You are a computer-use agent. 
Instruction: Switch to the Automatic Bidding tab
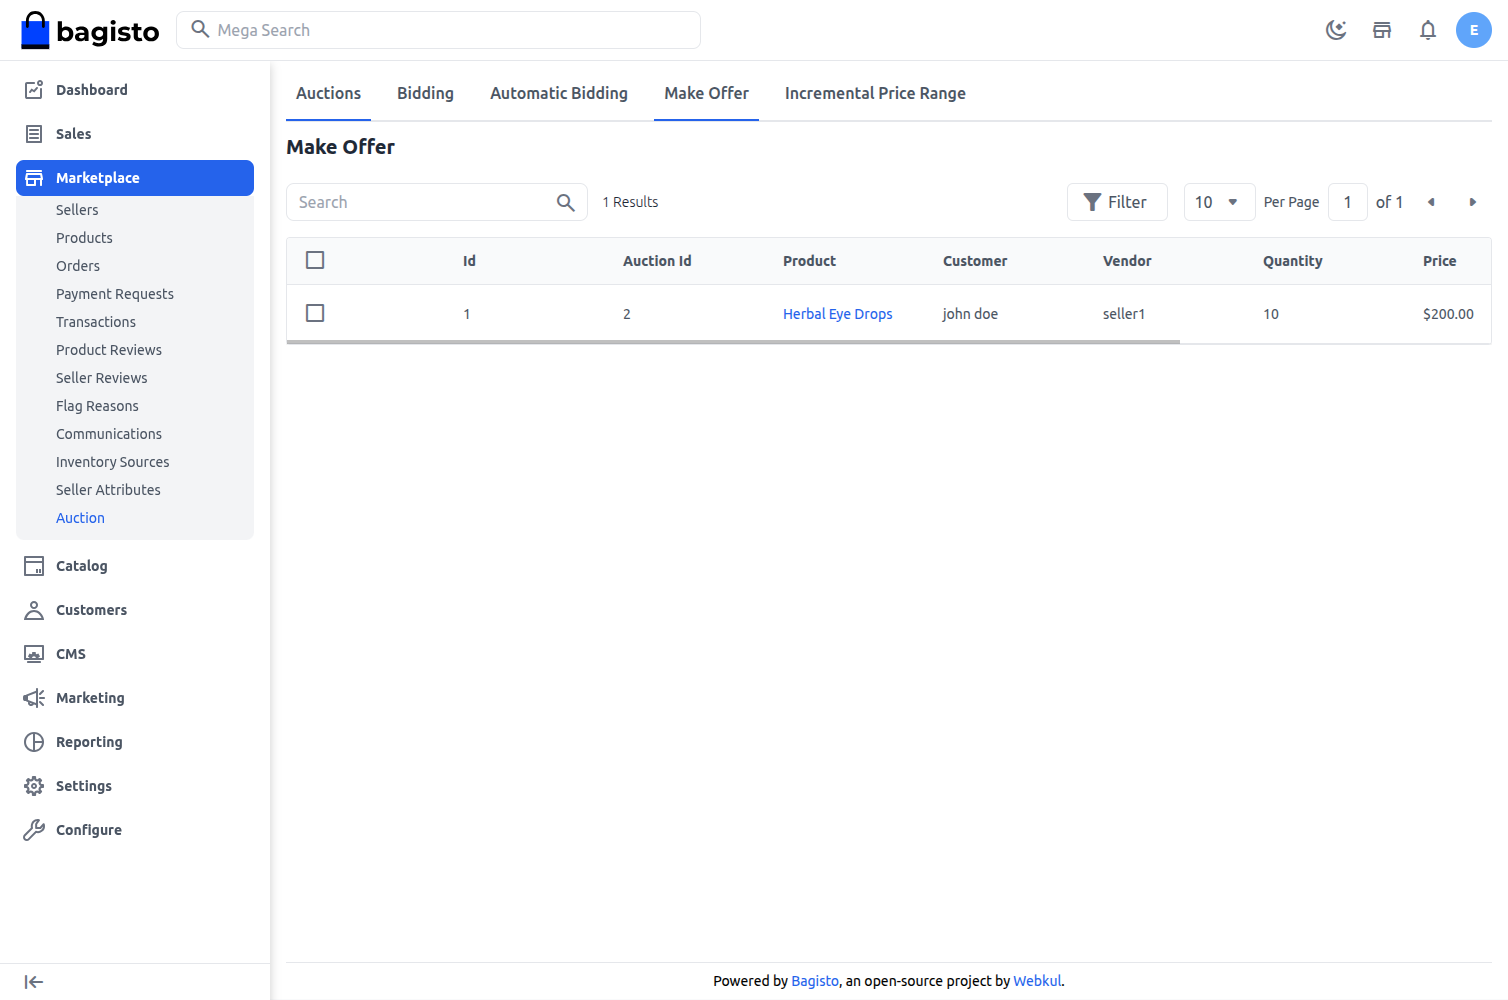point(559,93)
